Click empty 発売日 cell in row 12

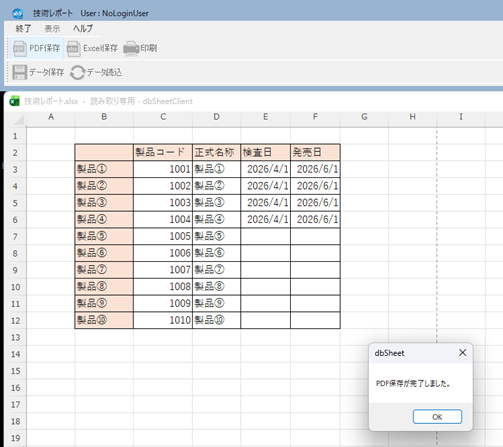click(315, 320)
